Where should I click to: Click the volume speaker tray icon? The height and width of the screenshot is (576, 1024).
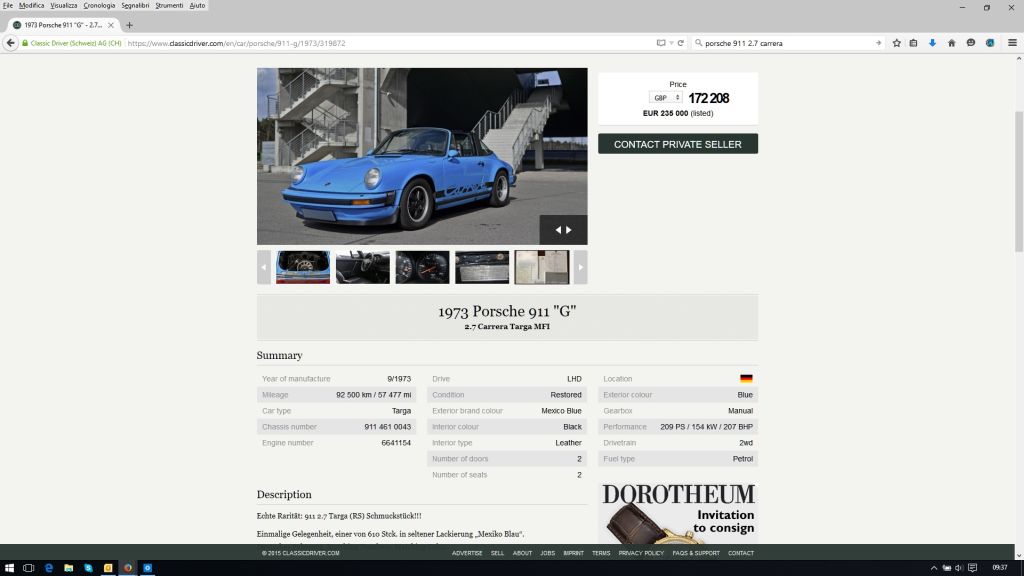click(959, 568)
